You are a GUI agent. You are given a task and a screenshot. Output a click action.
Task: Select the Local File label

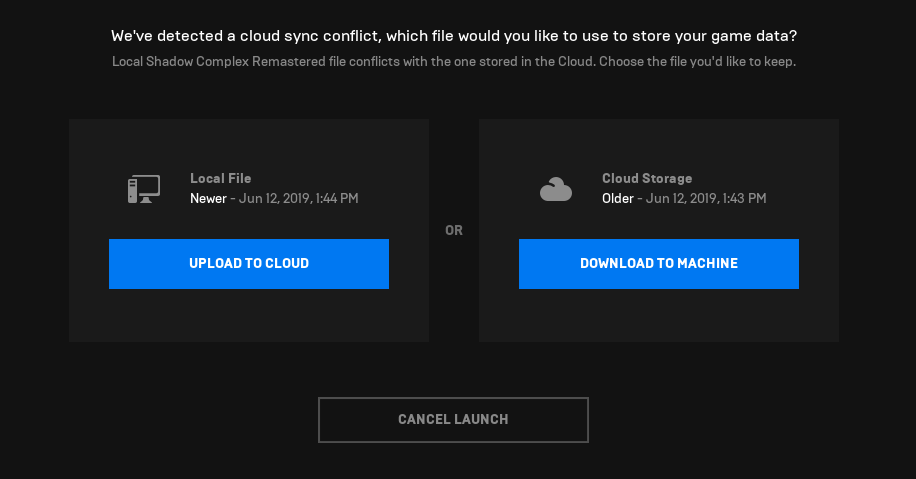pos(220,179)
